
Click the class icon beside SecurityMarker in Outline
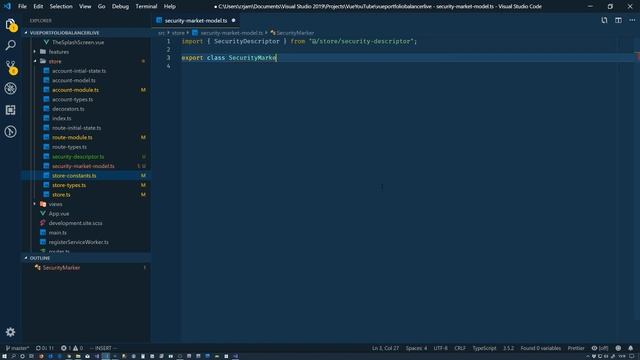(x=38, y=268)
